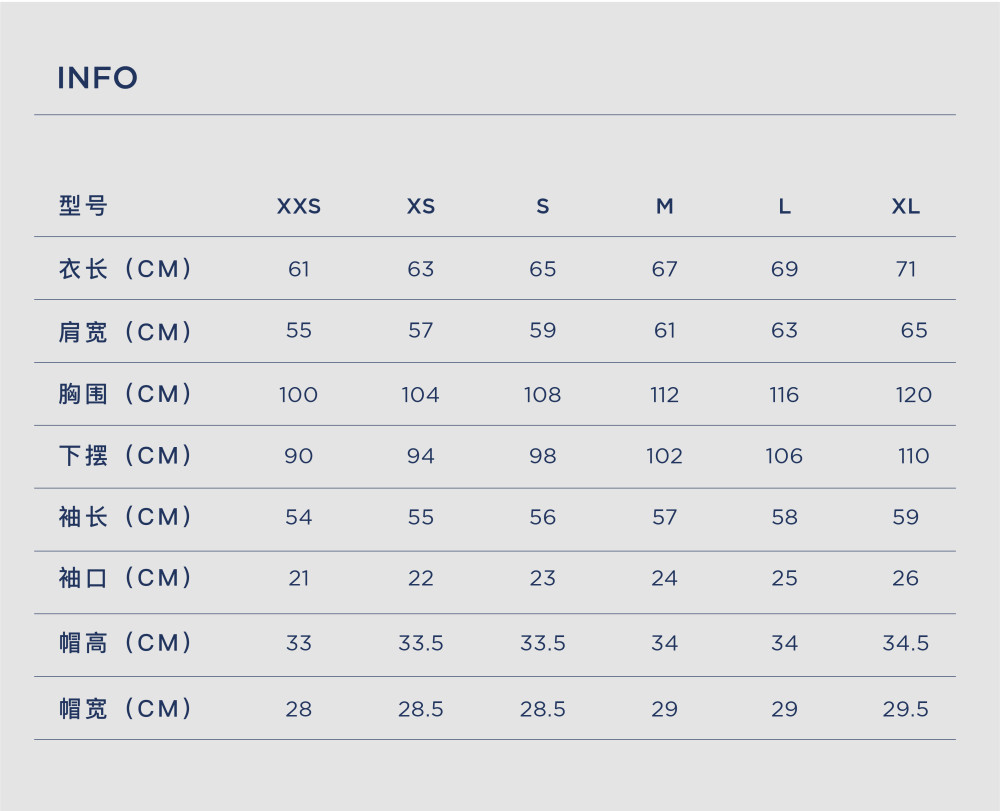Select the XS size column header
1000x811 pixels.
421,207
